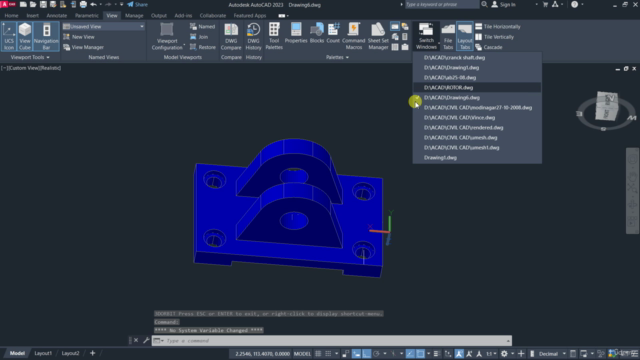Click Cascade windows
The width and height of the screenshot is (640, 360).
489,47
